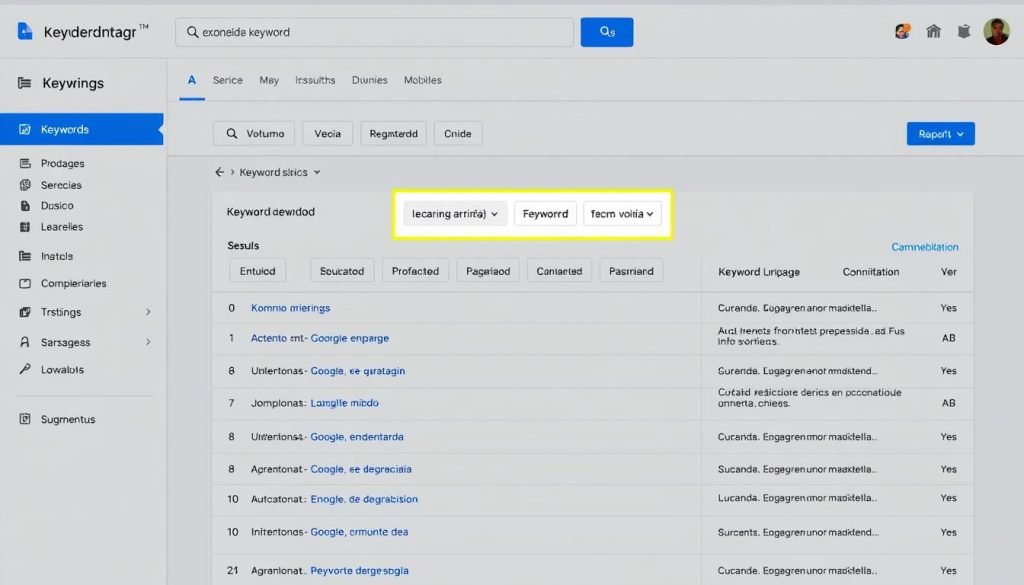Image resolution: width=1024 pixels, height=585 pixels.
Task: Click the home icon in the top bar
Action: [x=933, y=31]
